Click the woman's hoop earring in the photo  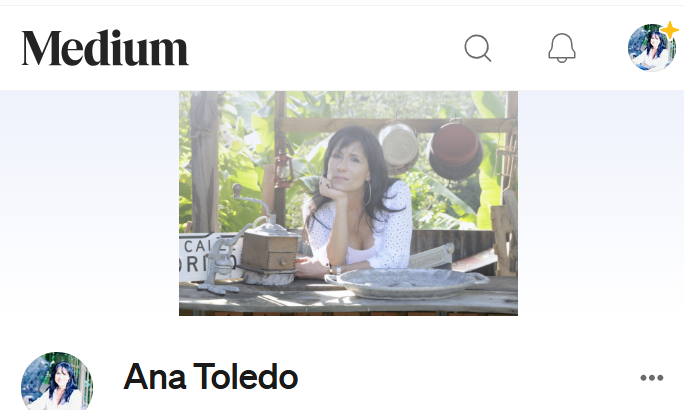pos(367,194)
